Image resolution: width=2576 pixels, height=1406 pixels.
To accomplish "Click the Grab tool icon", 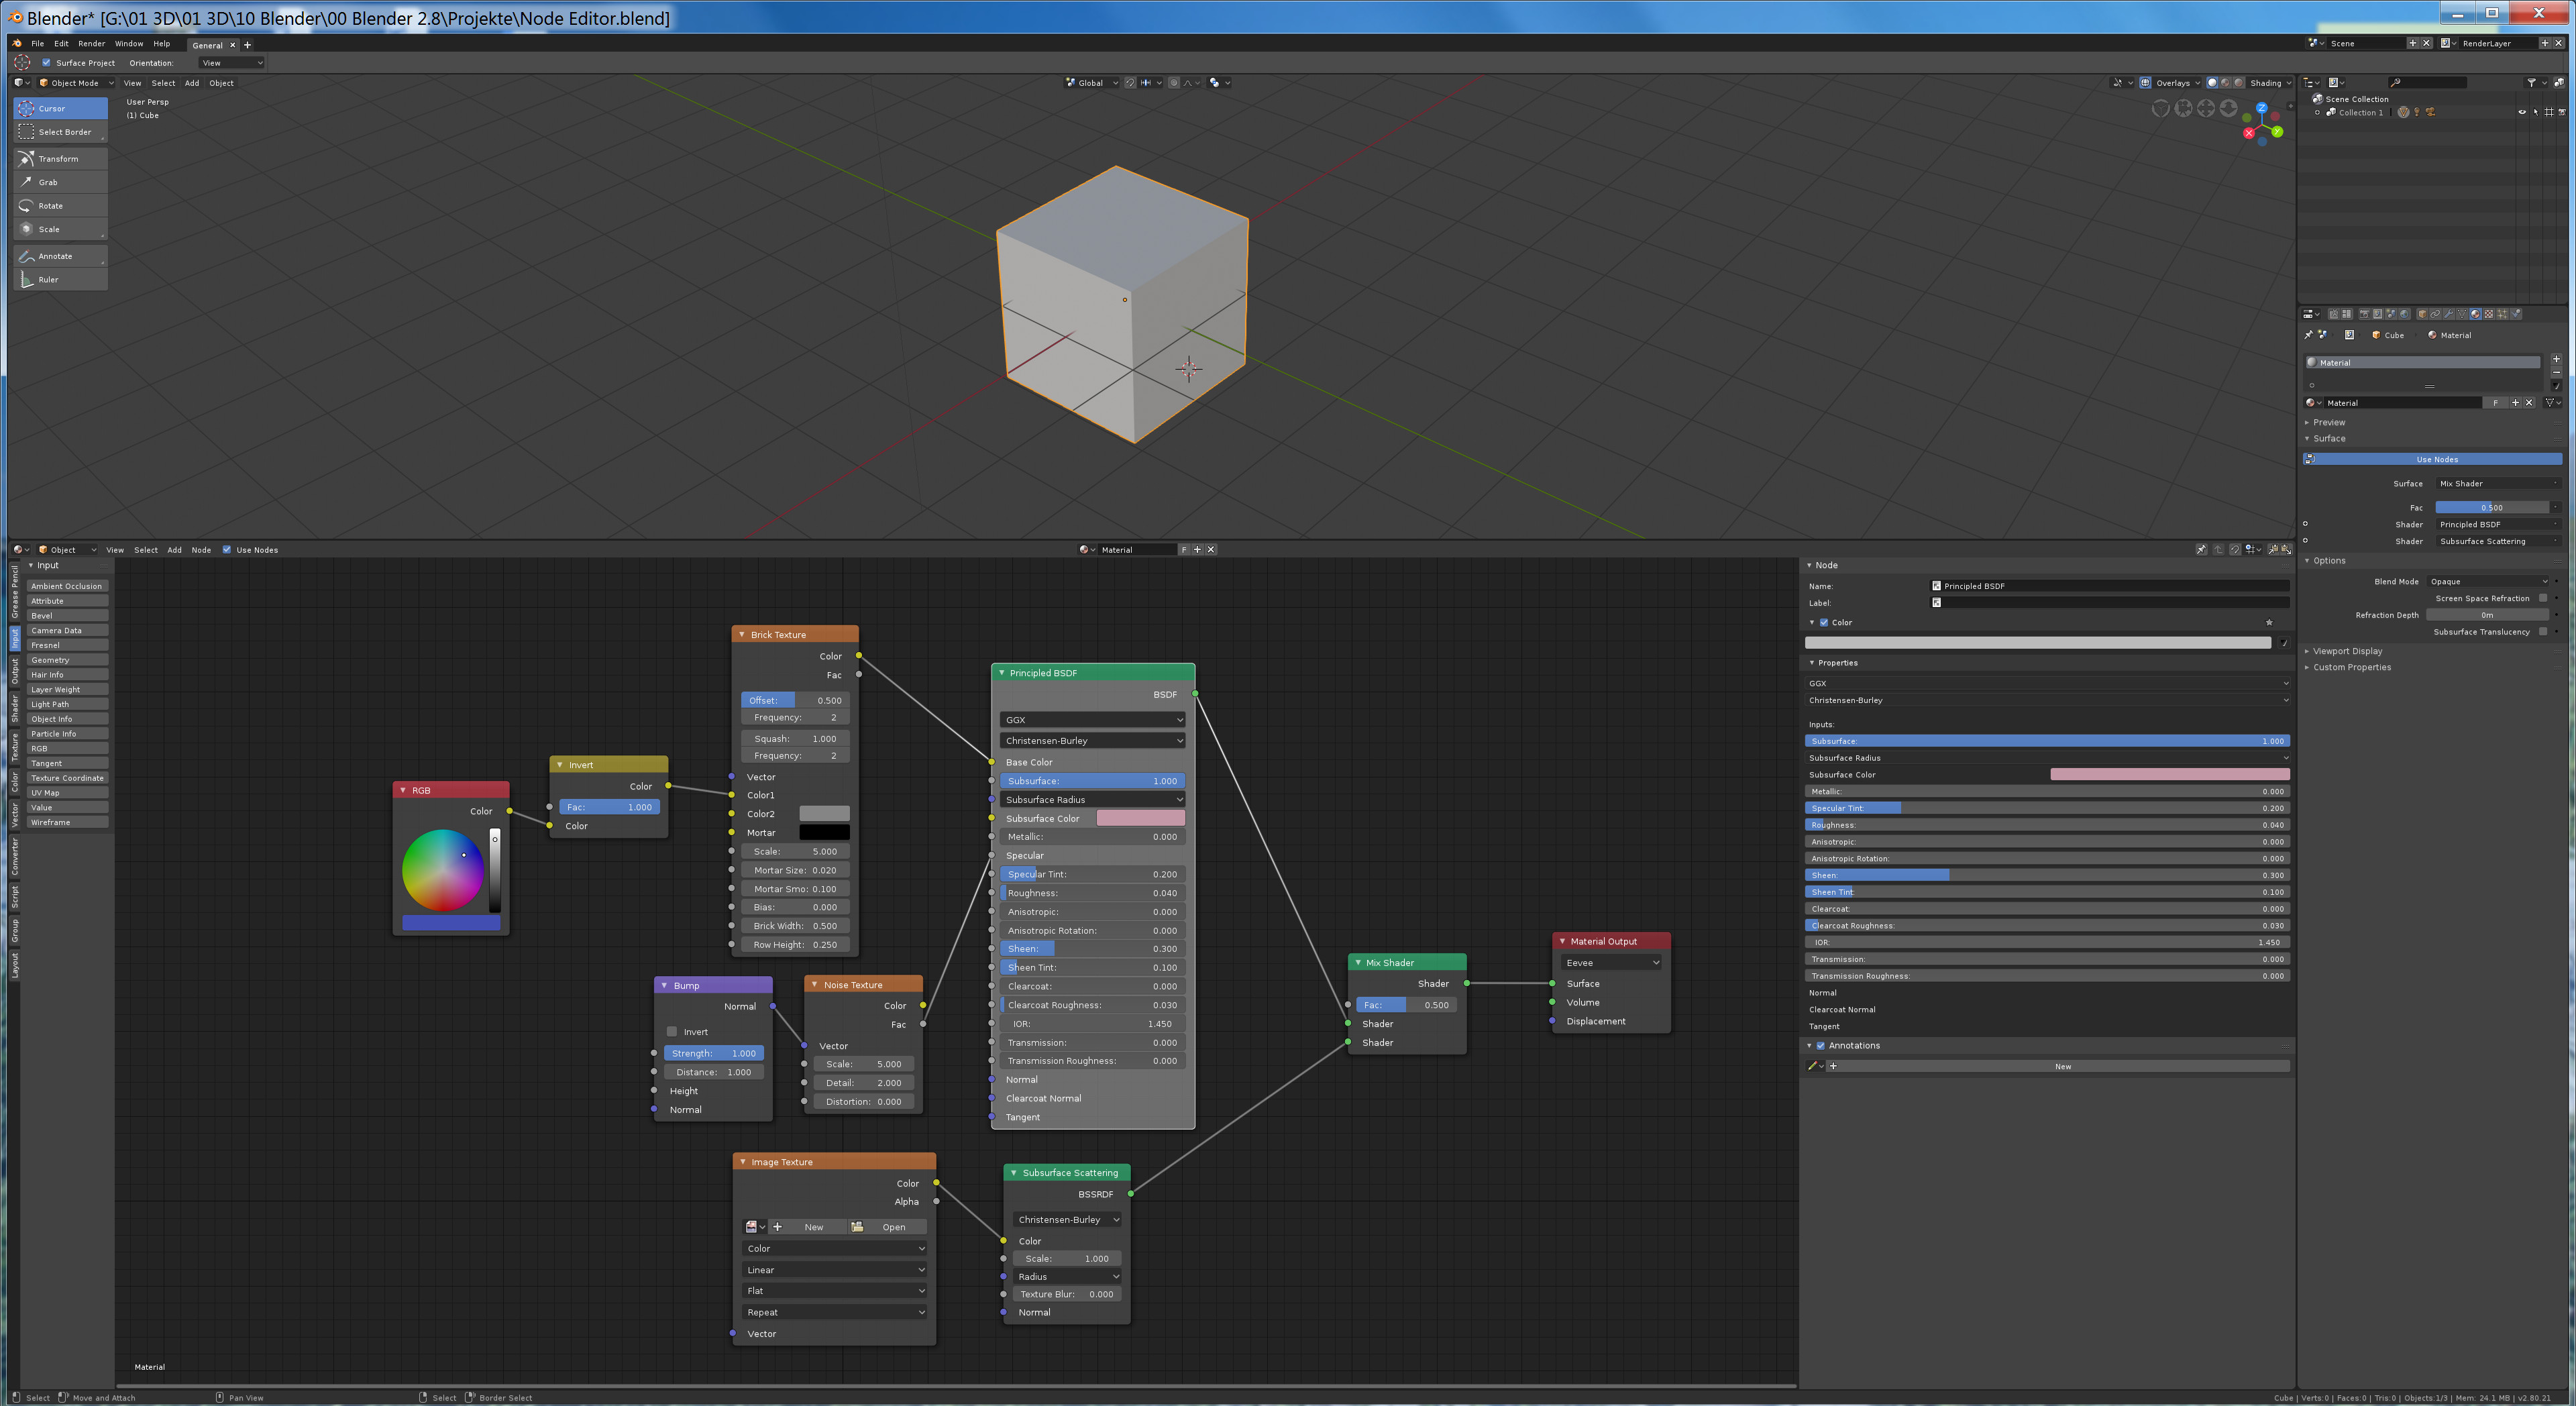I will (27, 182).
